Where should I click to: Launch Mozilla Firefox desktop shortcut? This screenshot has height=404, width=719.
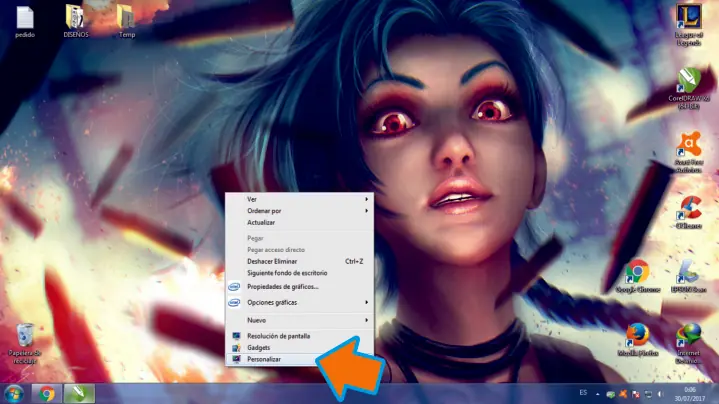pos(638,340)
